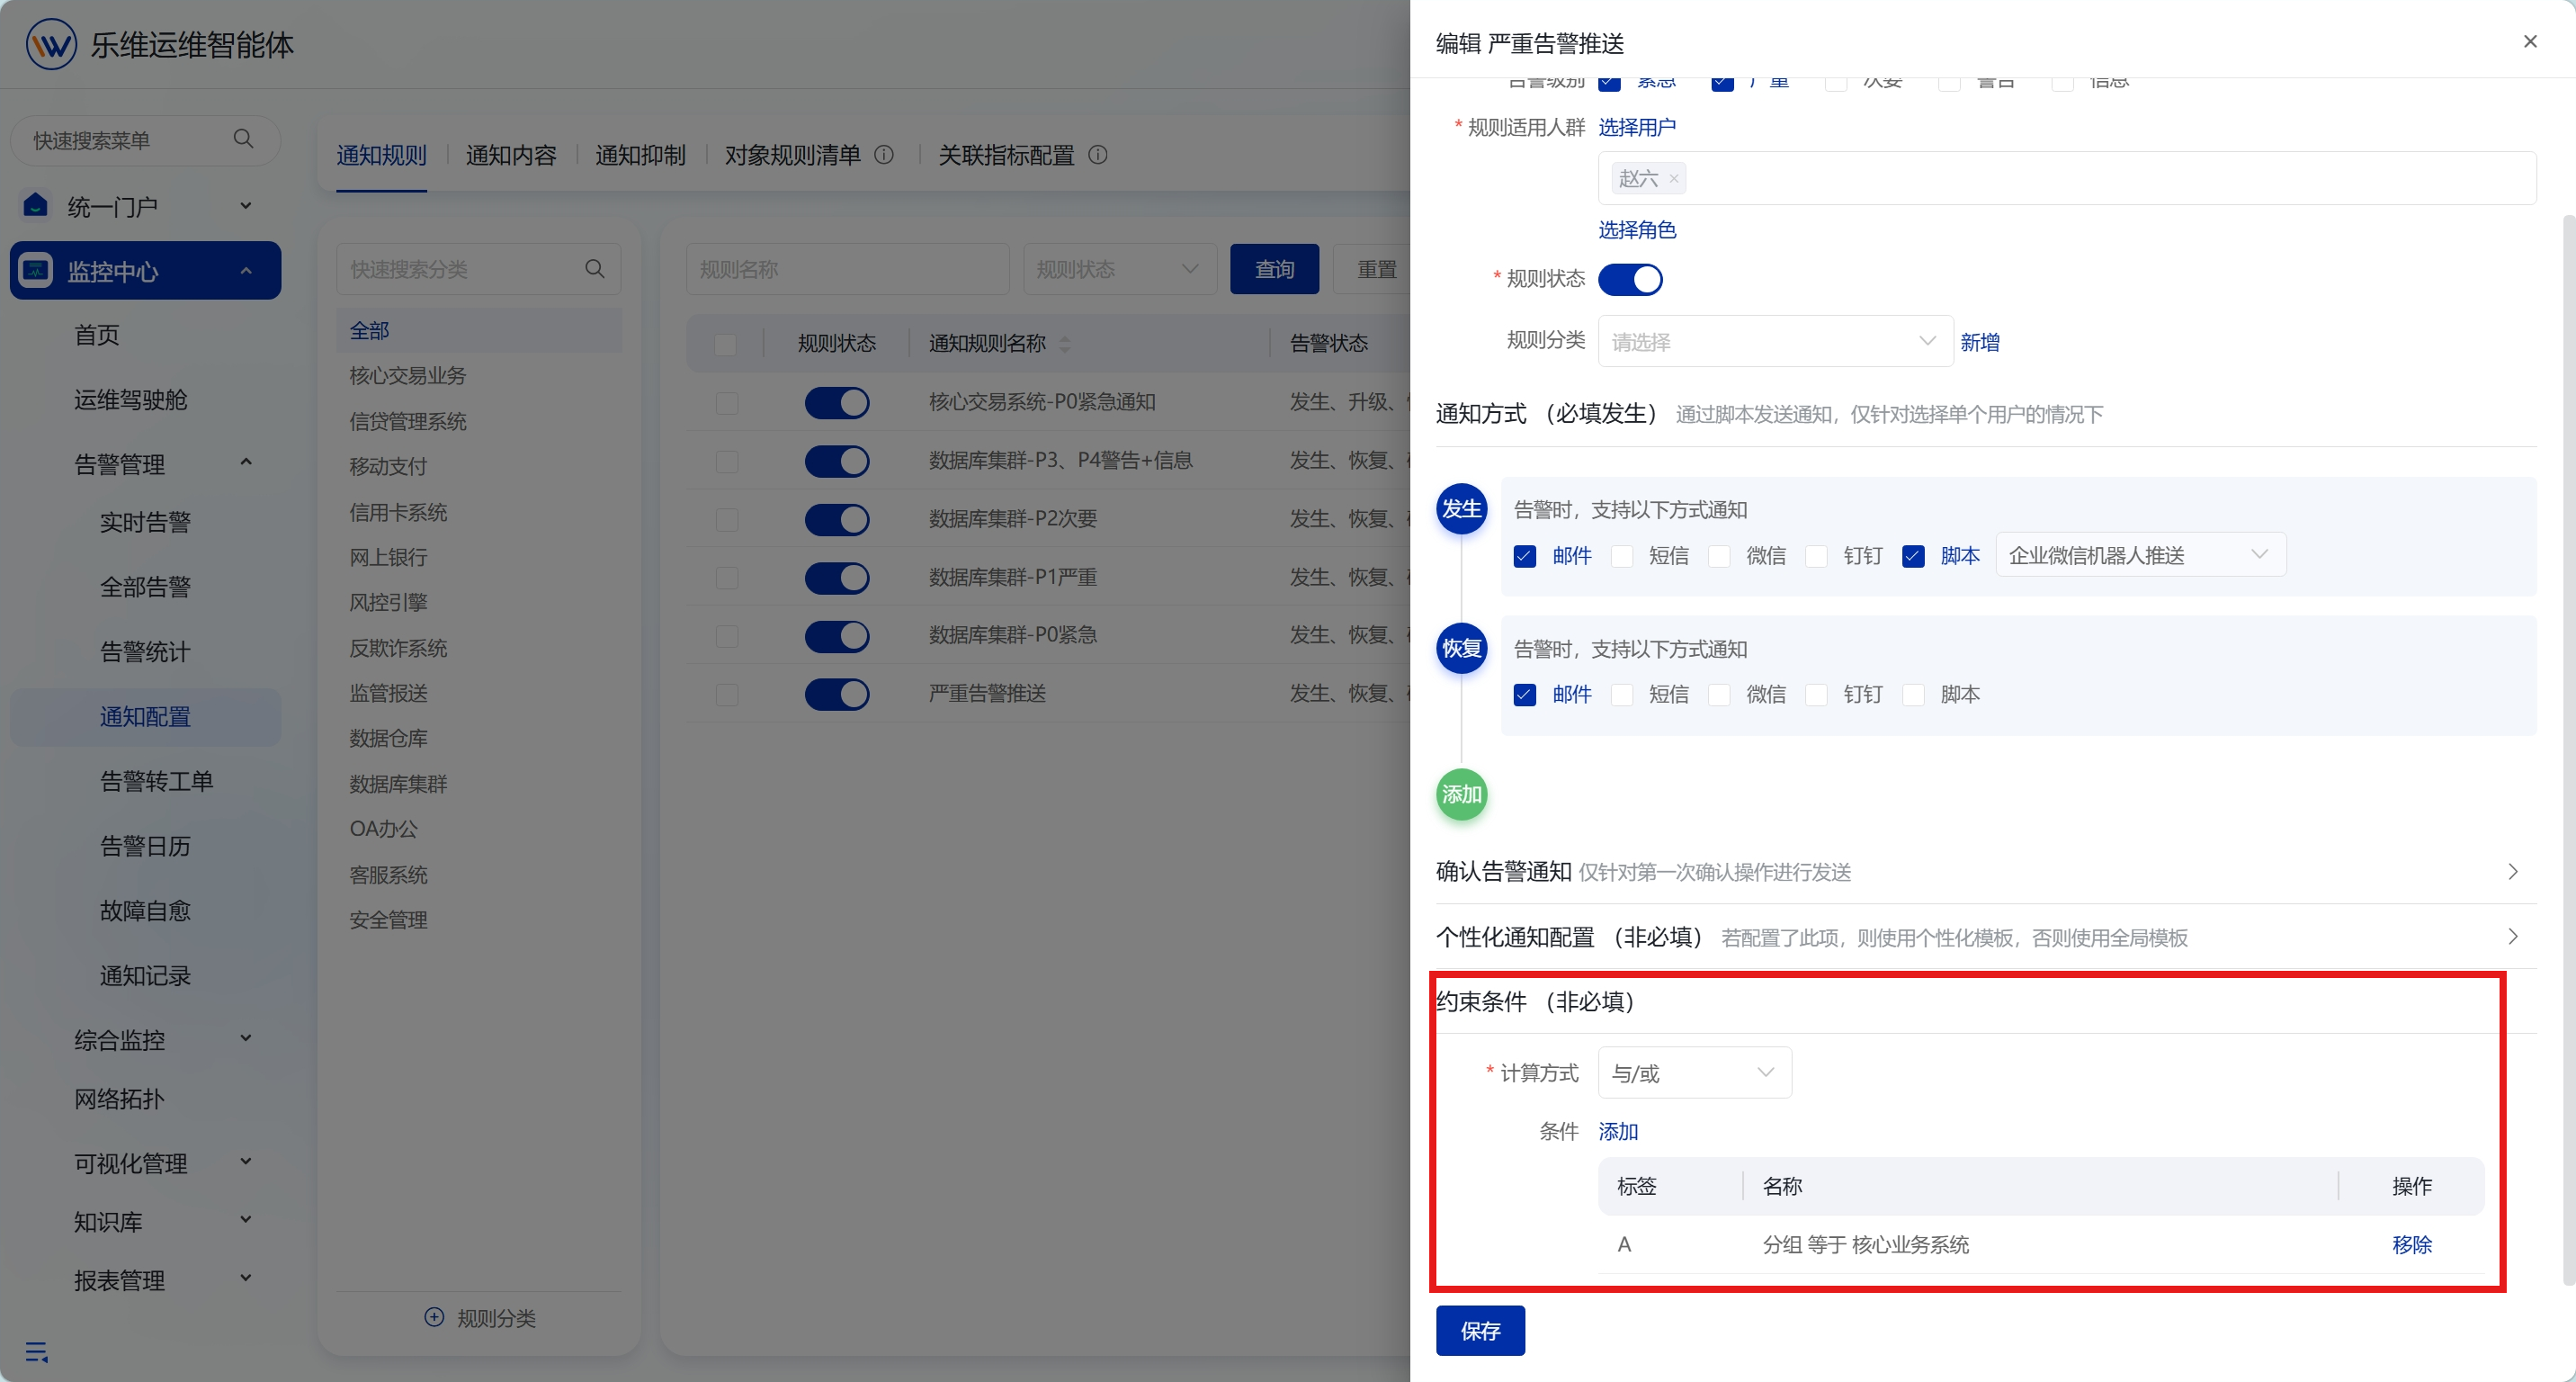Image resolution: width=2576 pixels, height=1382 pixels.
Task: Click the 保存 button
Action: pyautogui.click(x=1480, y=1330)
